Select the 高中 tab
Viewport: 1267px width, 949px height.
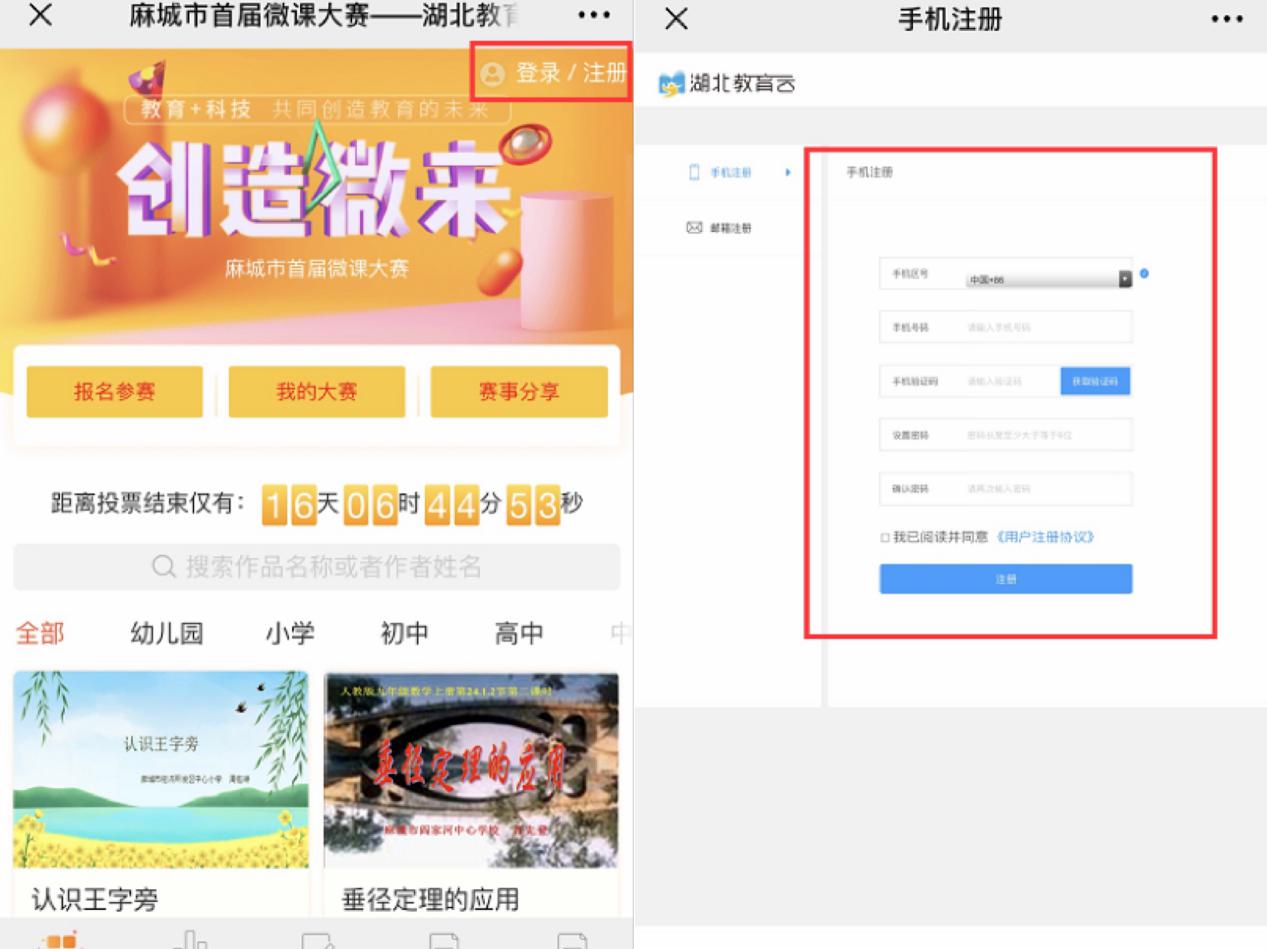point(519,633)
